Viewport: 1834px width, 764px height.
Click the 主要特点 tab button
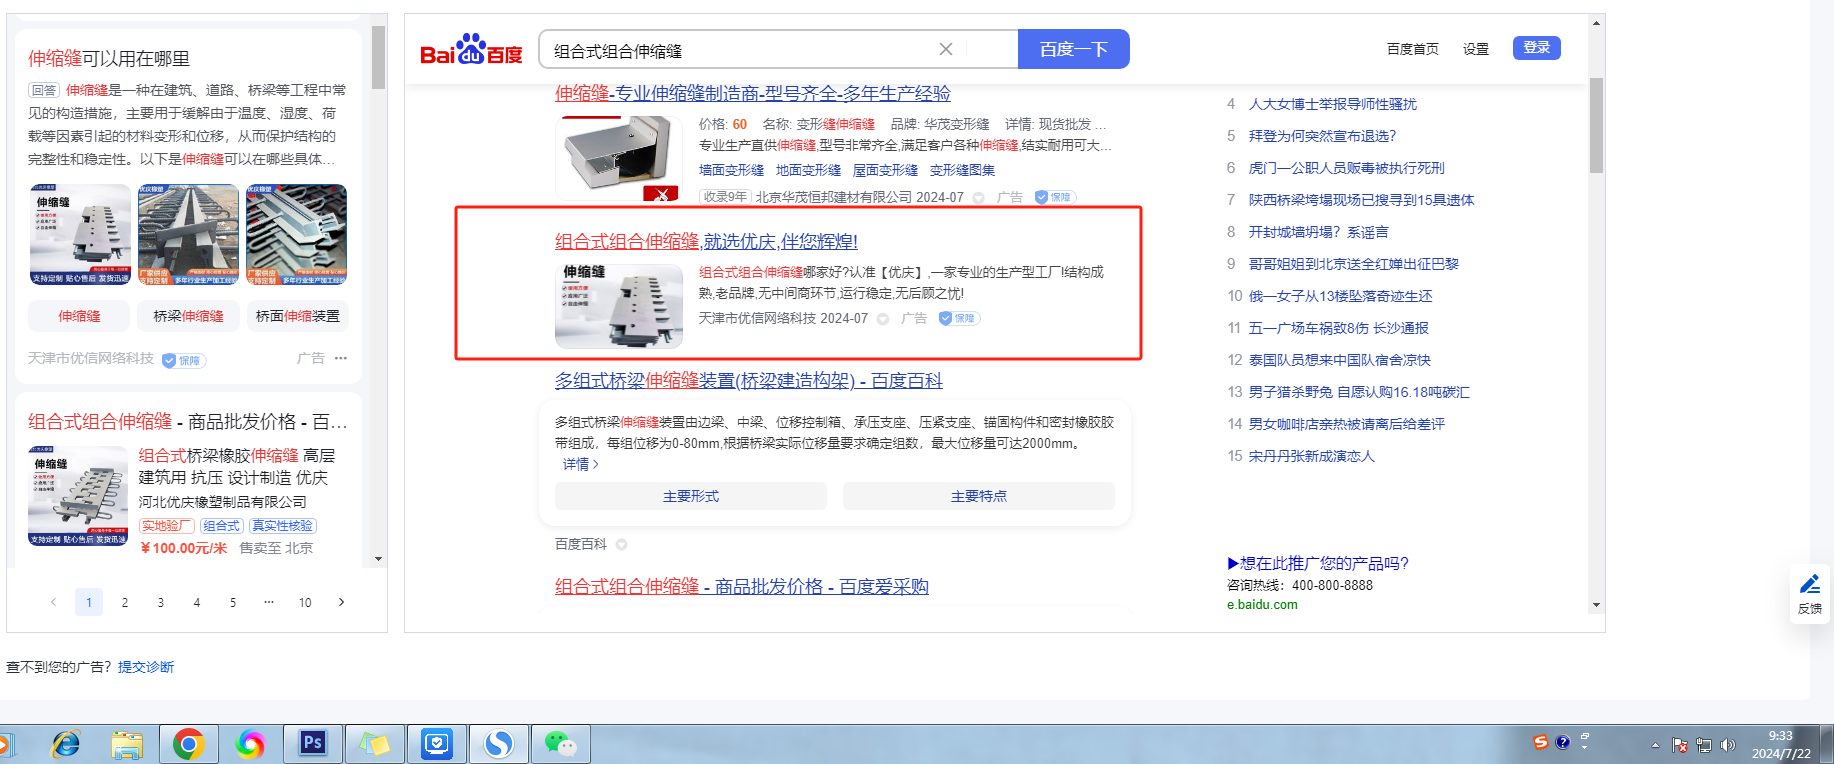click(x=979, y=496)
